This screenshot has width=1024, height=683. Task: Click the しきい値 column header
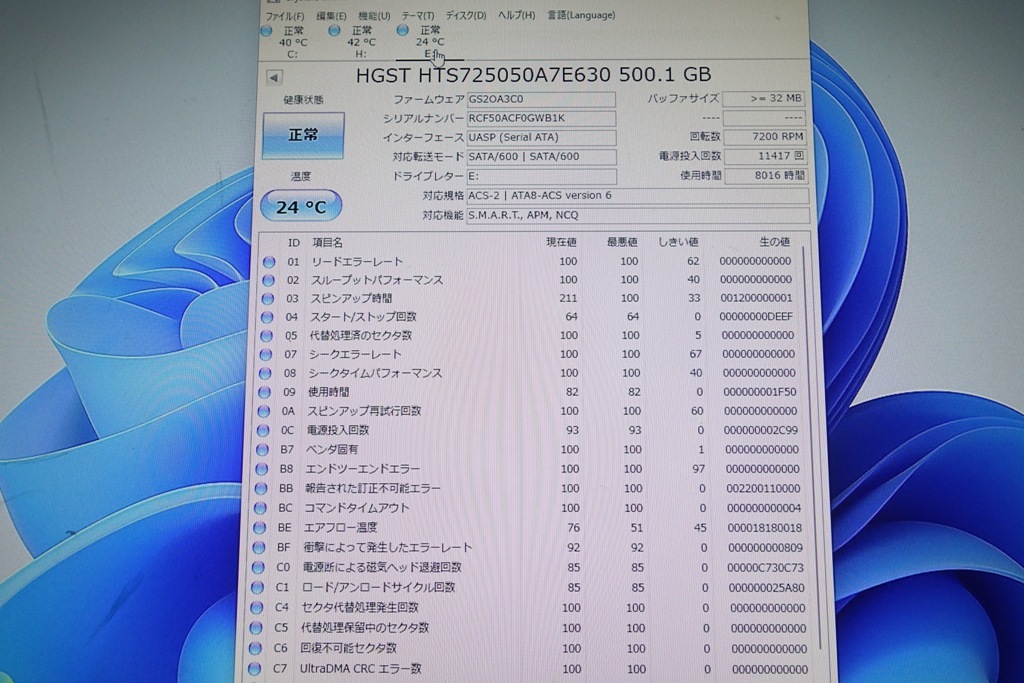(678, 242)
